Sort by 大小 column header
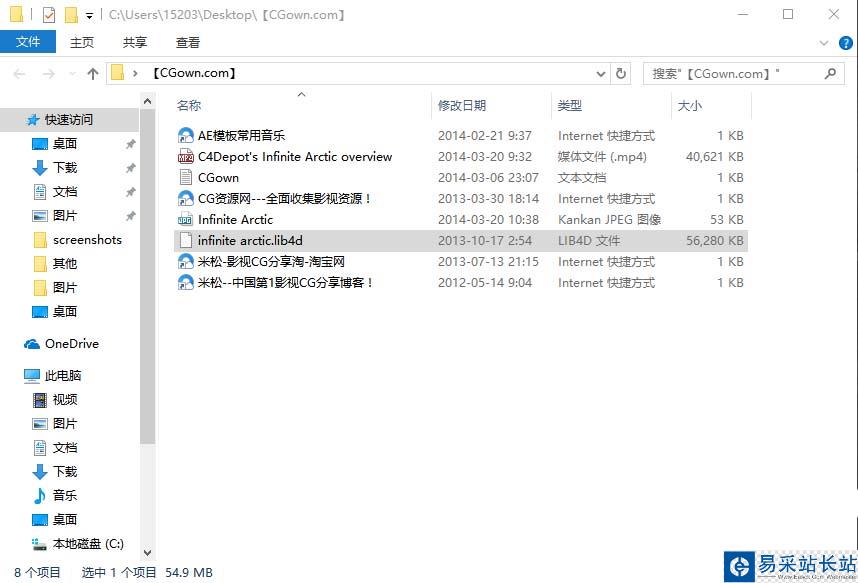The image size is (858, 583). pyautogui.click(x=690, y=106)
